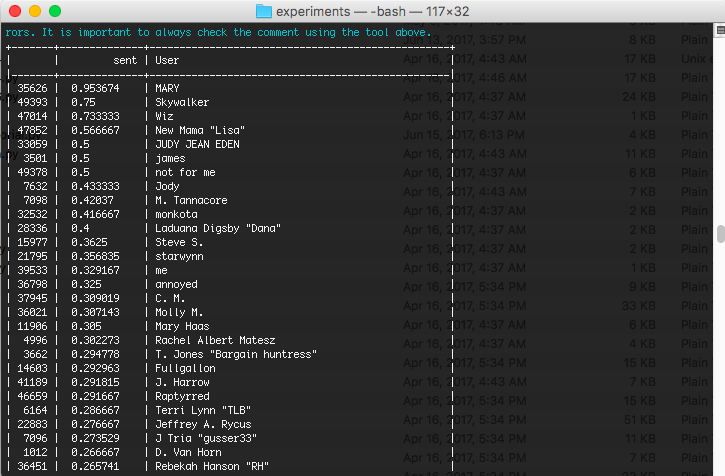
Task: Click the index value 28336
Action: [x=32, y=229]
